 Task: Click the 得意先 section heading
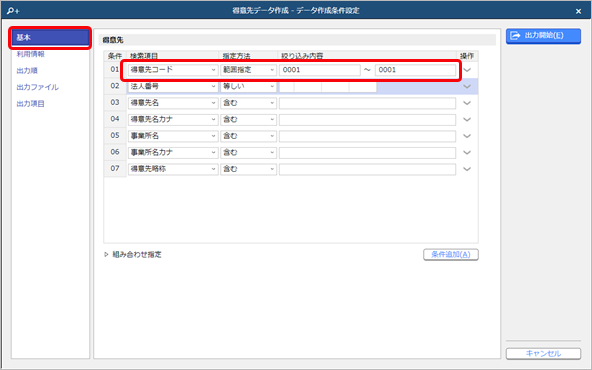pos(113,40)
